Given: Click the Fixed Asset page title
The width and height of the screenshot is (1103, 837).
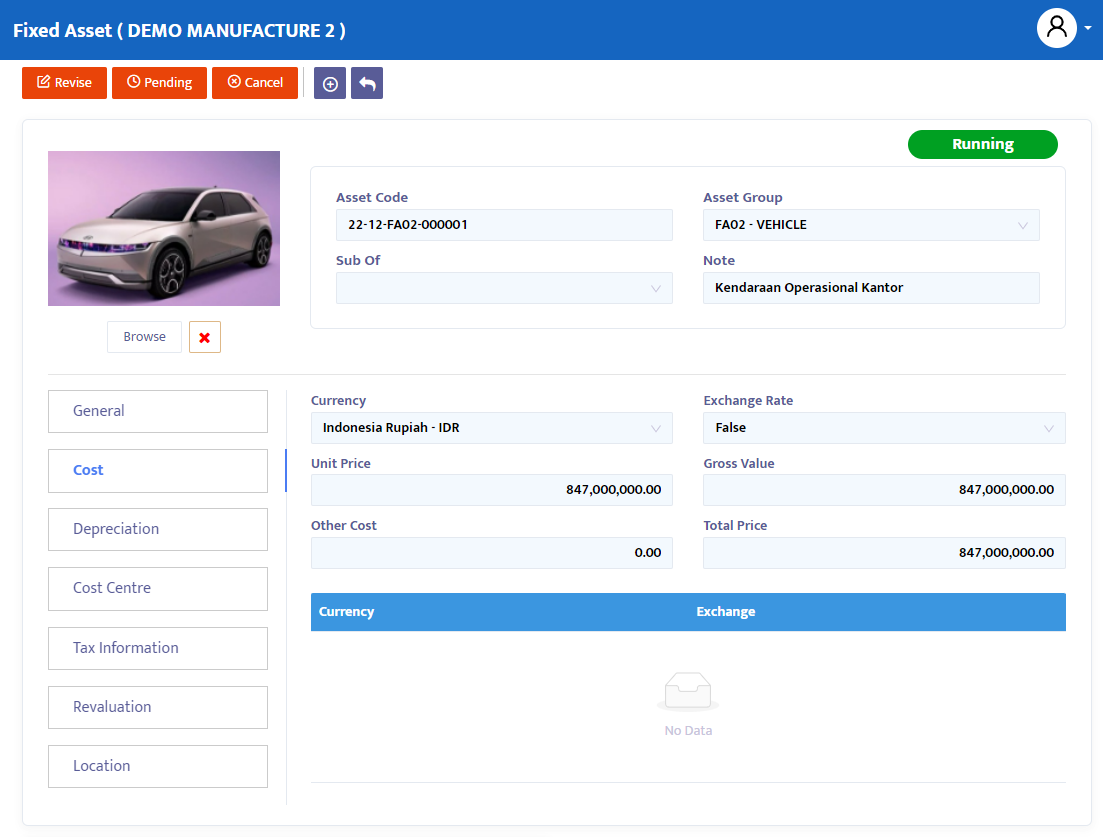Looking at the screenshot, I should tap(179, 31).
